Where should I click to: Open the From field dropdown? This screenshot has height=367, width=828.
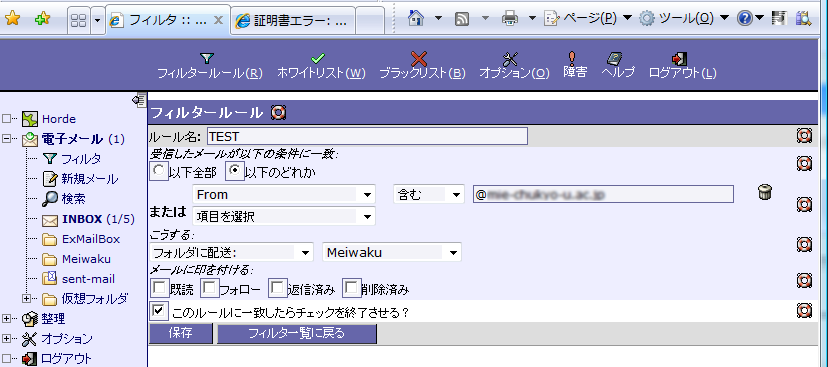pos(284,194)
